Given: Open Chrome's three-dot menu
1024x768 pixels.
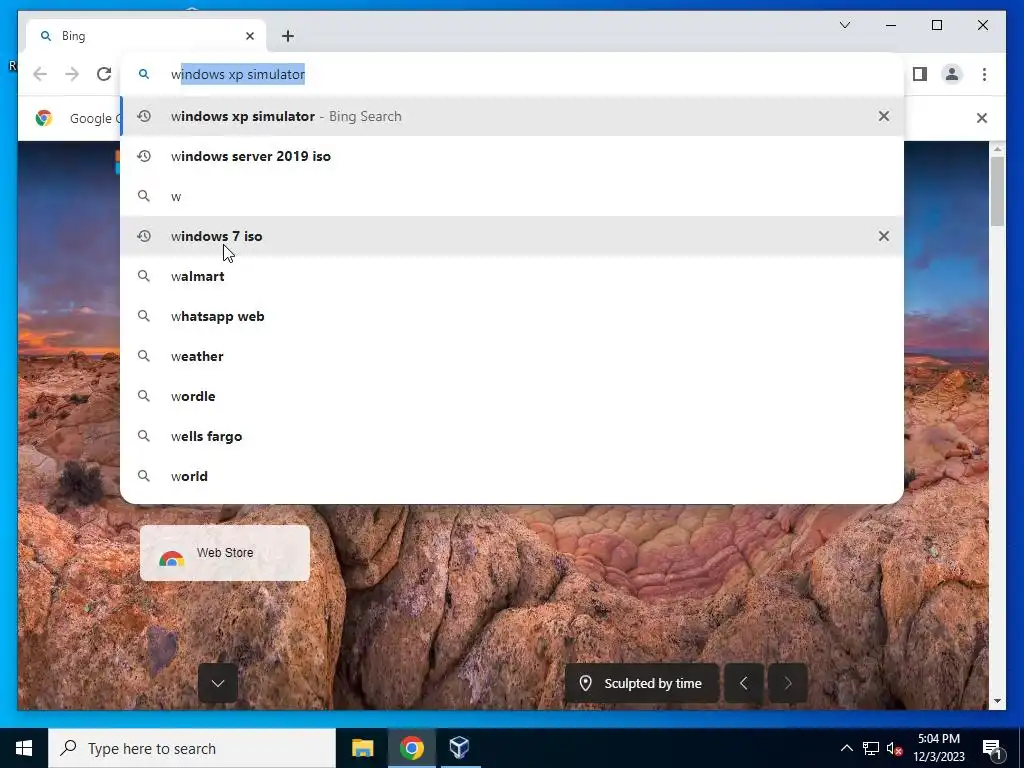Looking at the screenshot, I should coord(984,74).
